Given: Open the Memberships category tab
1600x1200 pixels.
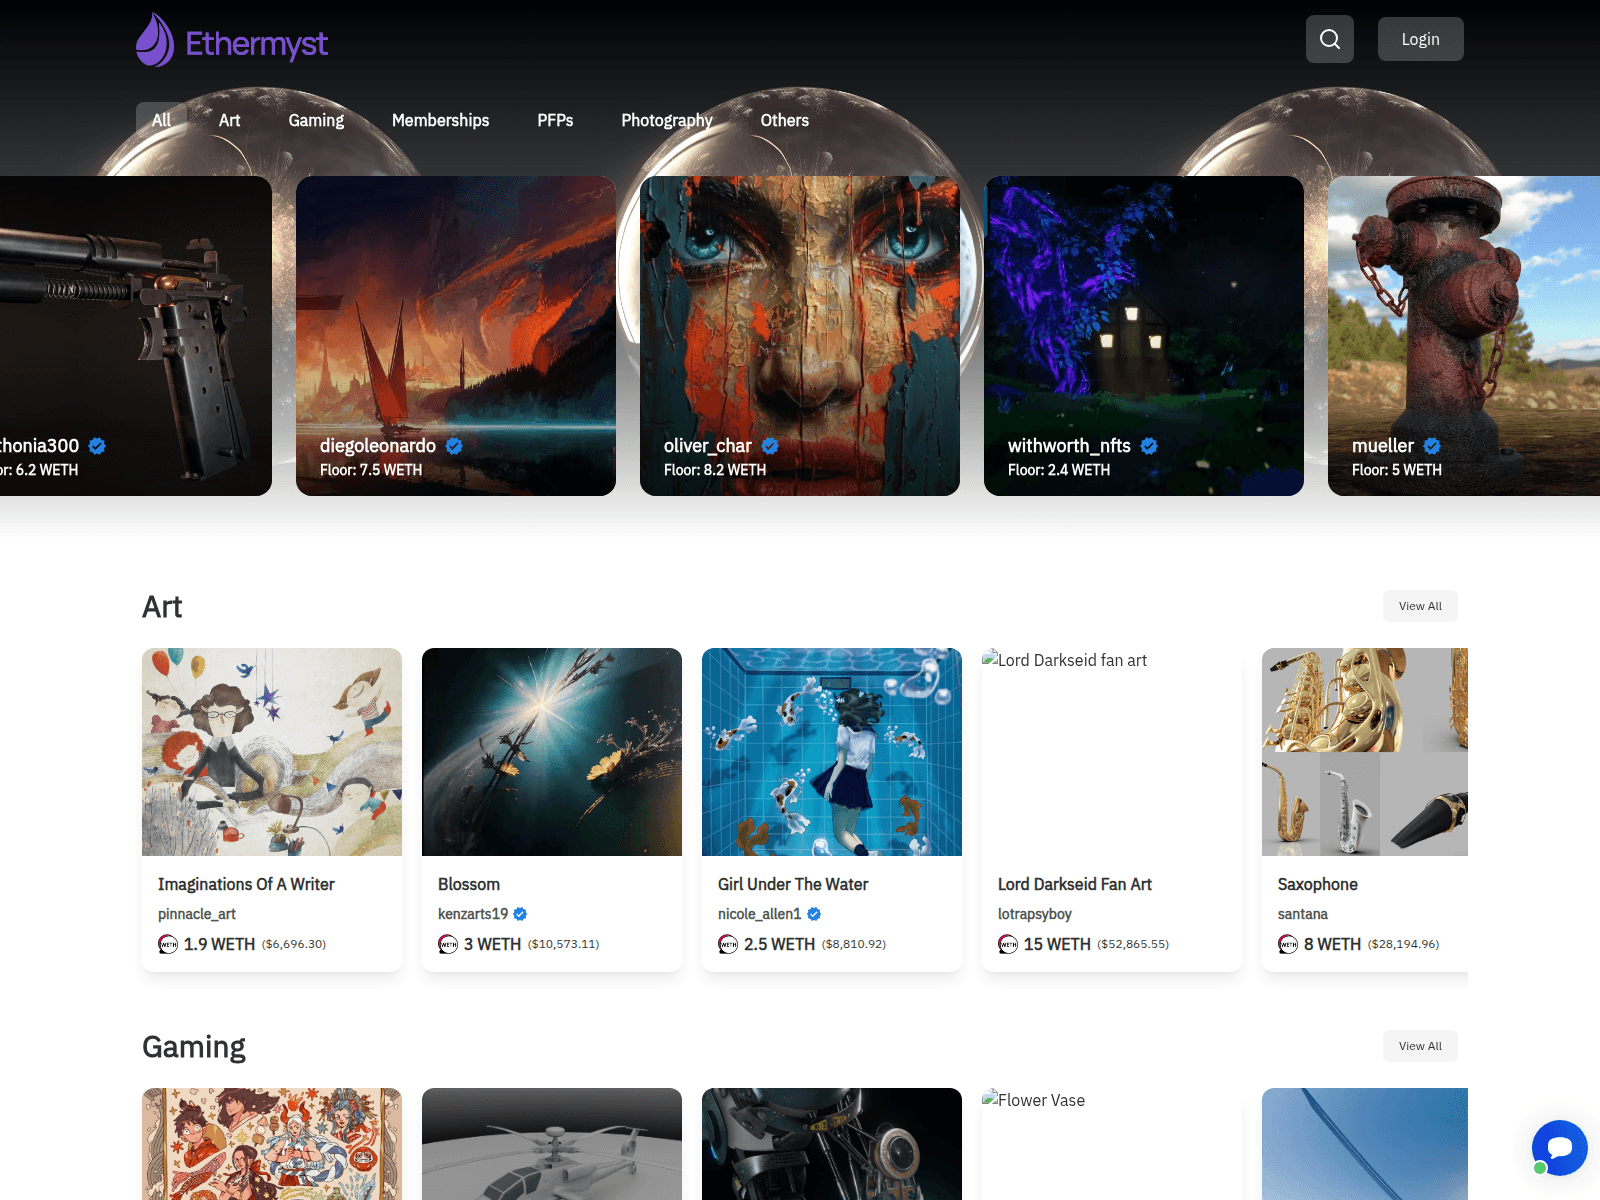Looking at the screenshot, I should [440, 120].
